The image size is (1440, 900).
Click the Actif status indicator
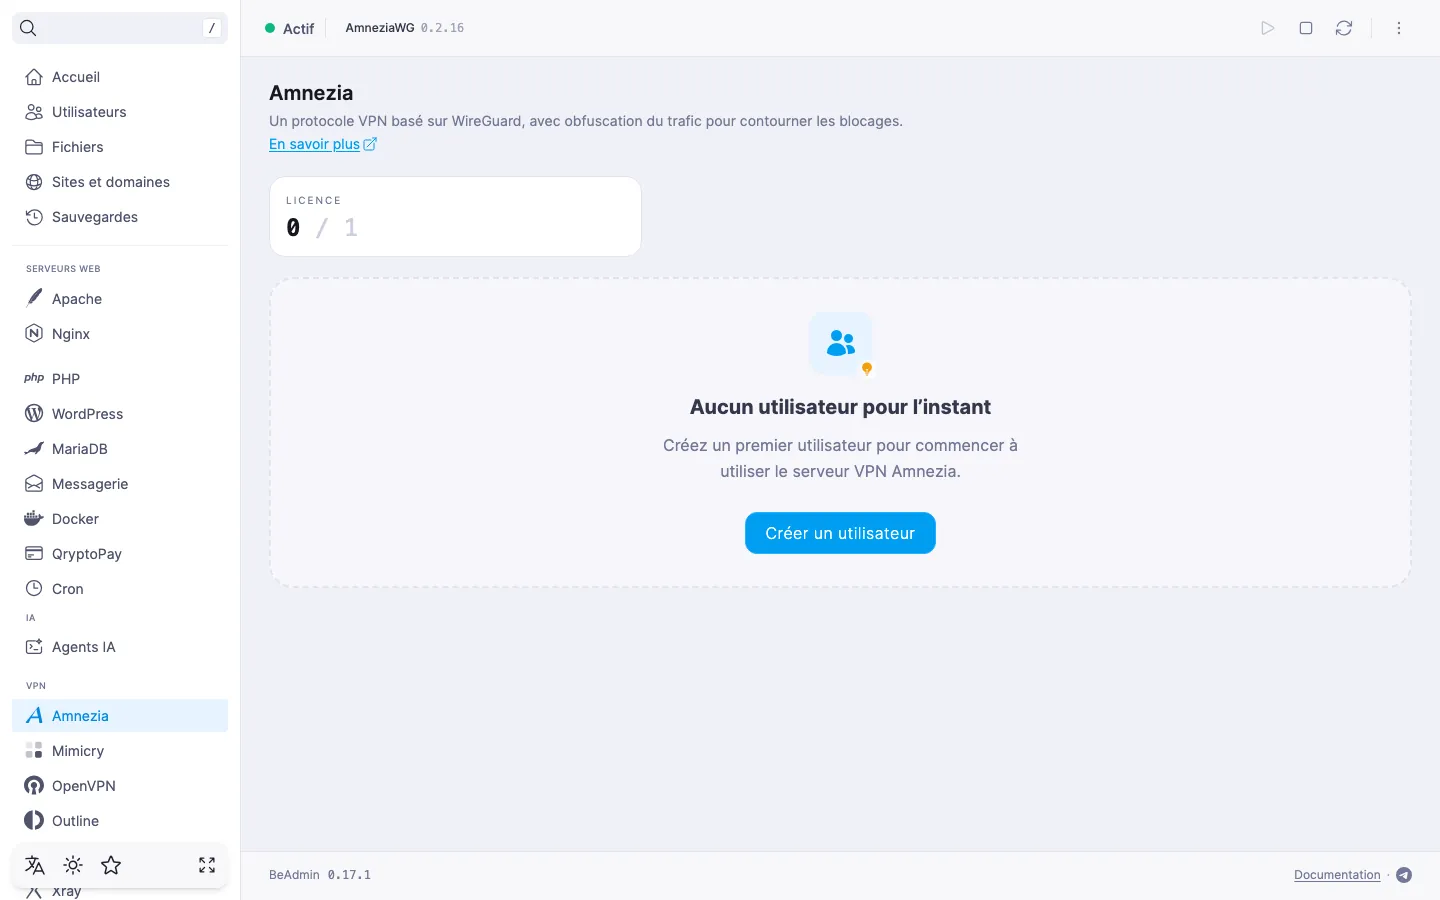tap(290, 28)
